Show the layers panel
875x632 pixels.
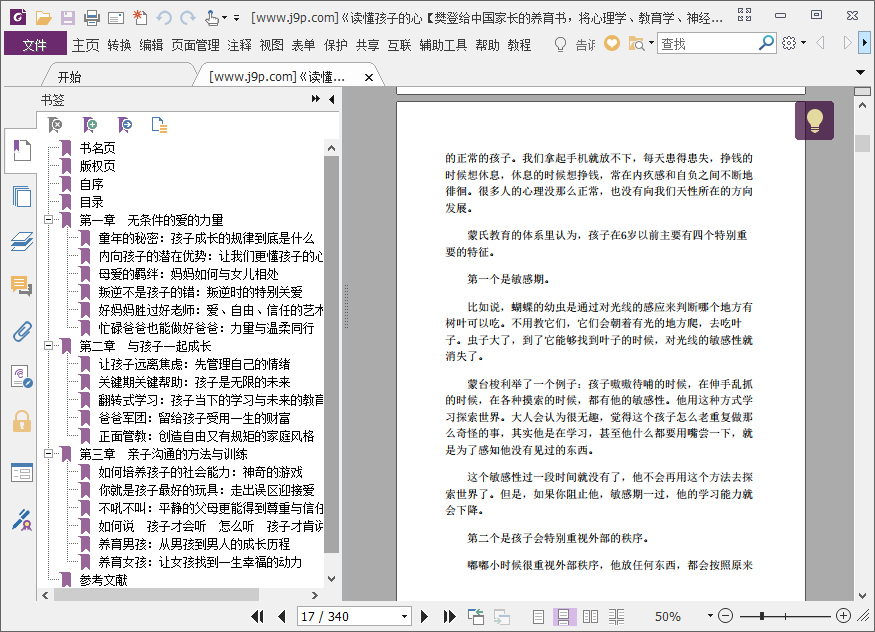coord(20,242)
